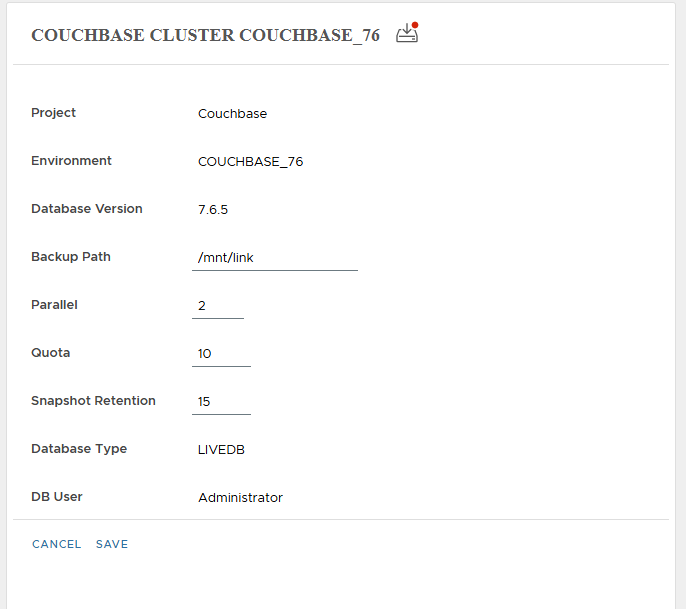Select the Couchbase project value

(x=232, y=114)
